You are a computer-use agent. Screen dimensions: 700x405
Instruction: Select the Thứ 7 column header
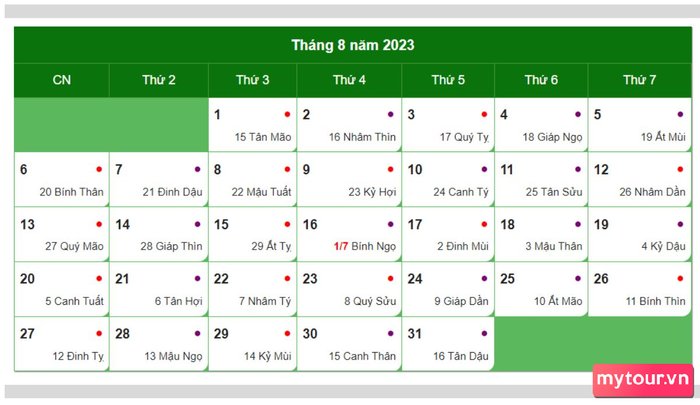[640, 80]
